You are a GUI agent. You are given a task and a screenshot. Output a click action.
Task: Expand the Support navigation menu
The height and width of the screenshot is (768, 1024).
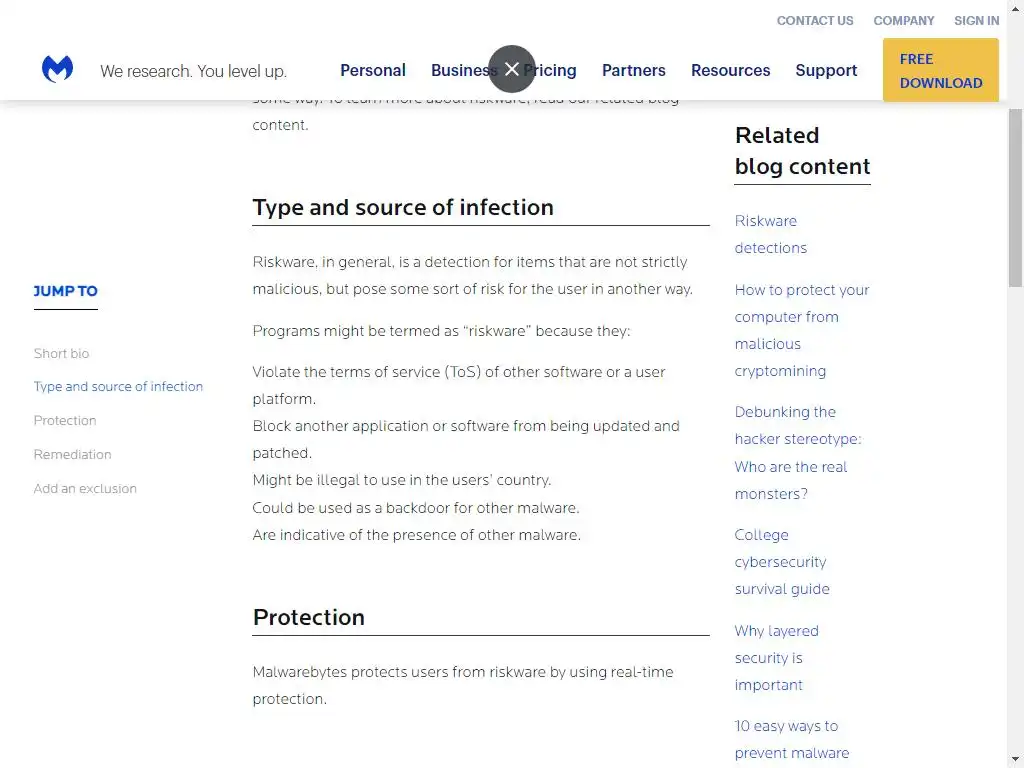click(x=826, y=70)
